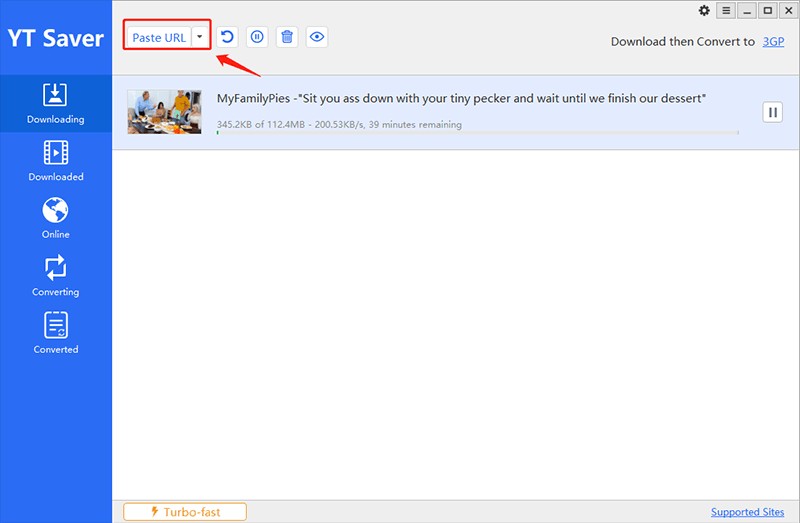800x523 pixels.
Task: Click the download progress bar
Action: [x=478, y=133]
